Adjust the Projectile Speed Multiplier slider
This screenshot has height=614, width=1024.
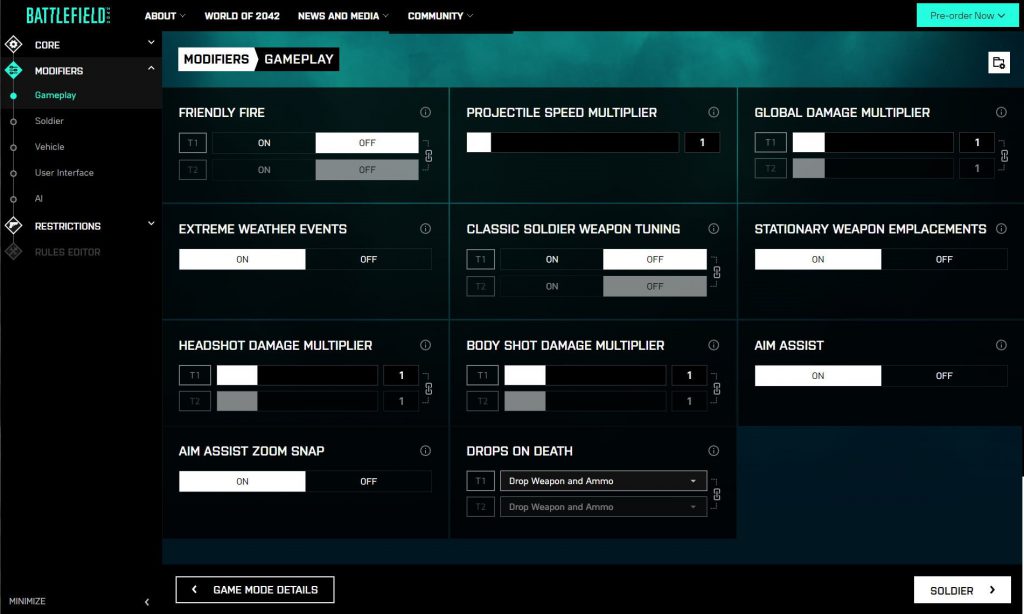click(x=572, y=143)
